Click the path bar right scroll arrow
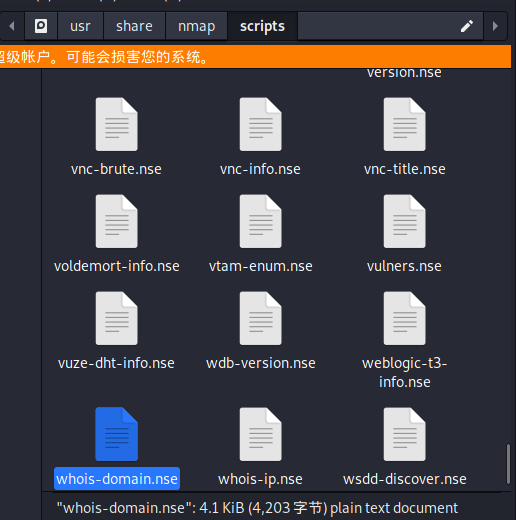The width and height of the screenshot is (516, 520). [495, 26]
